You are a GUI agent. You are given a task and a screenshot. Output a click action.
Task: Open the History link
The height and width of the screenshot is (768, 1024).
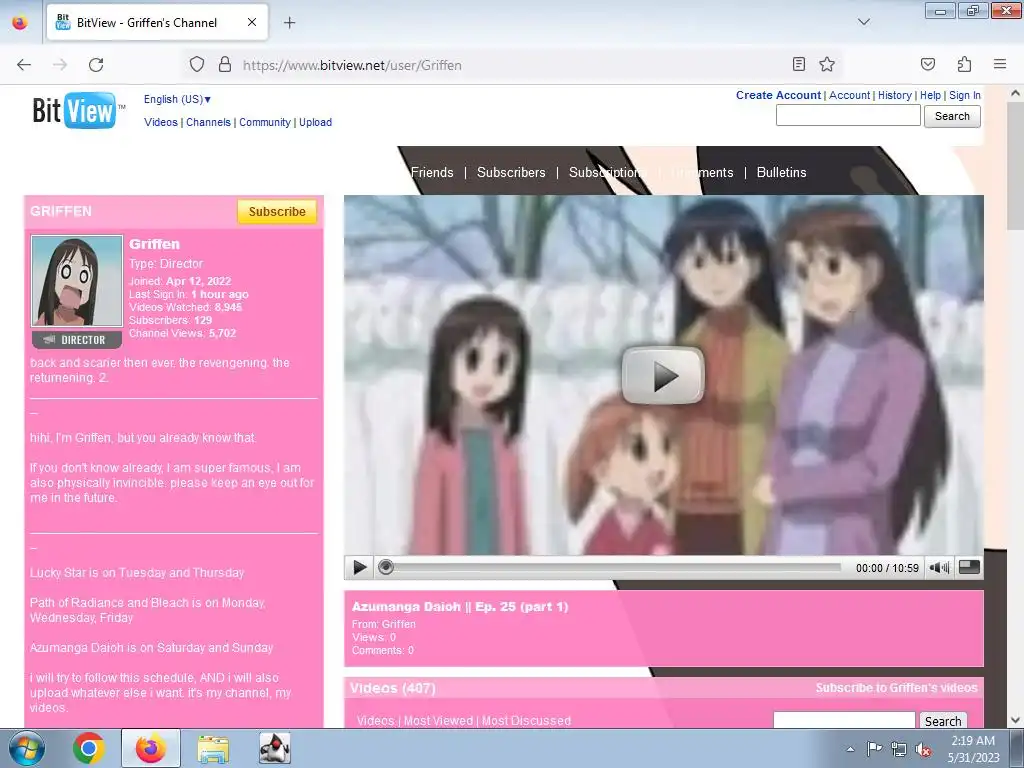click(x=895, y=95)
